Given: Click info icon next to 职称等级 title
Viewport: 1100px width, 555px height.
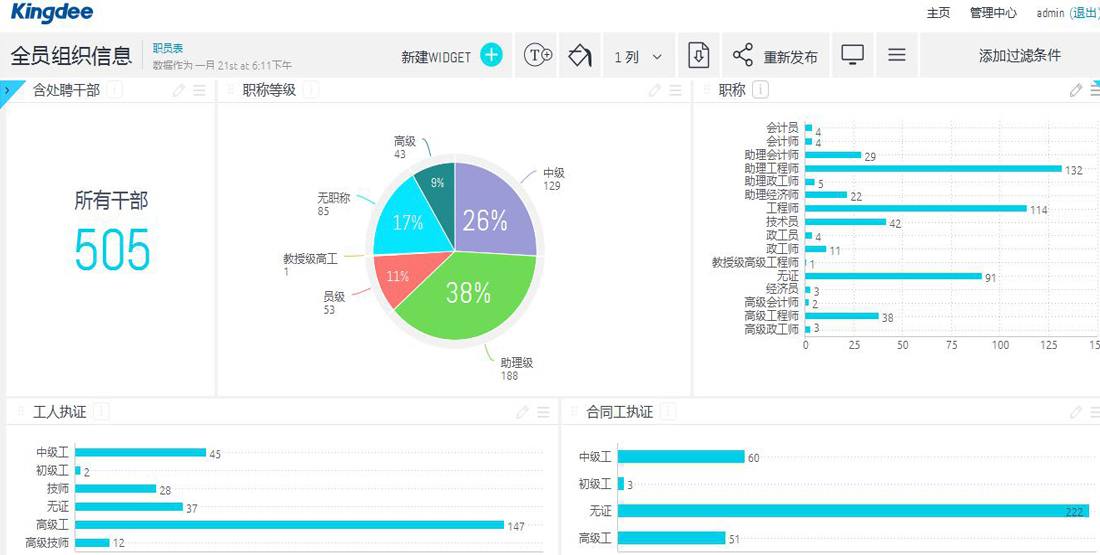Looking at the screenshot, I should (x=311, y=91).
